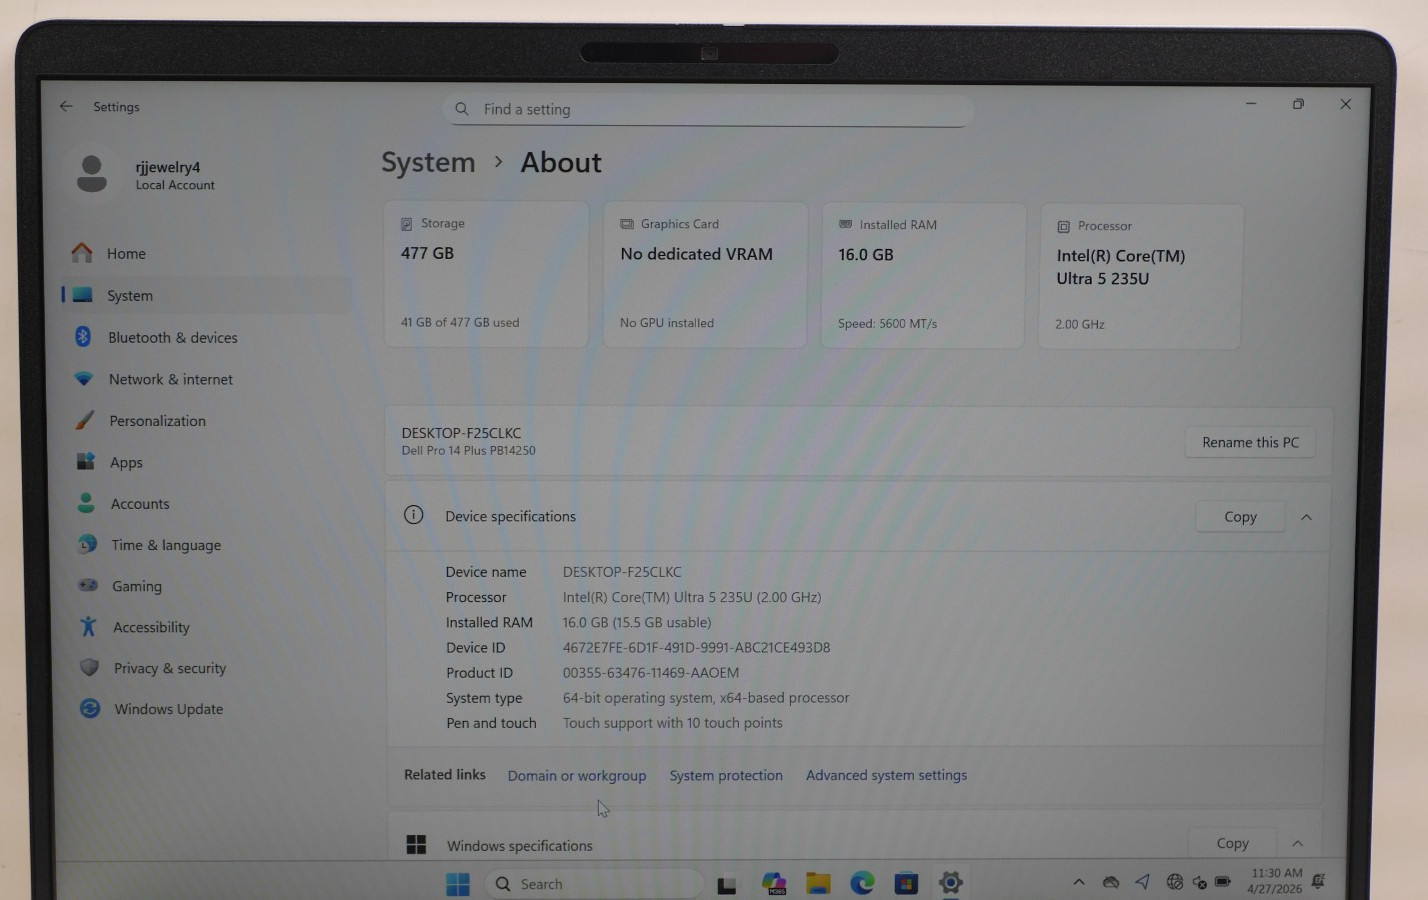Show hidden icons in the system tray
The image size is (1428, 900).
pyautogui.click(x=1078, y=882)
